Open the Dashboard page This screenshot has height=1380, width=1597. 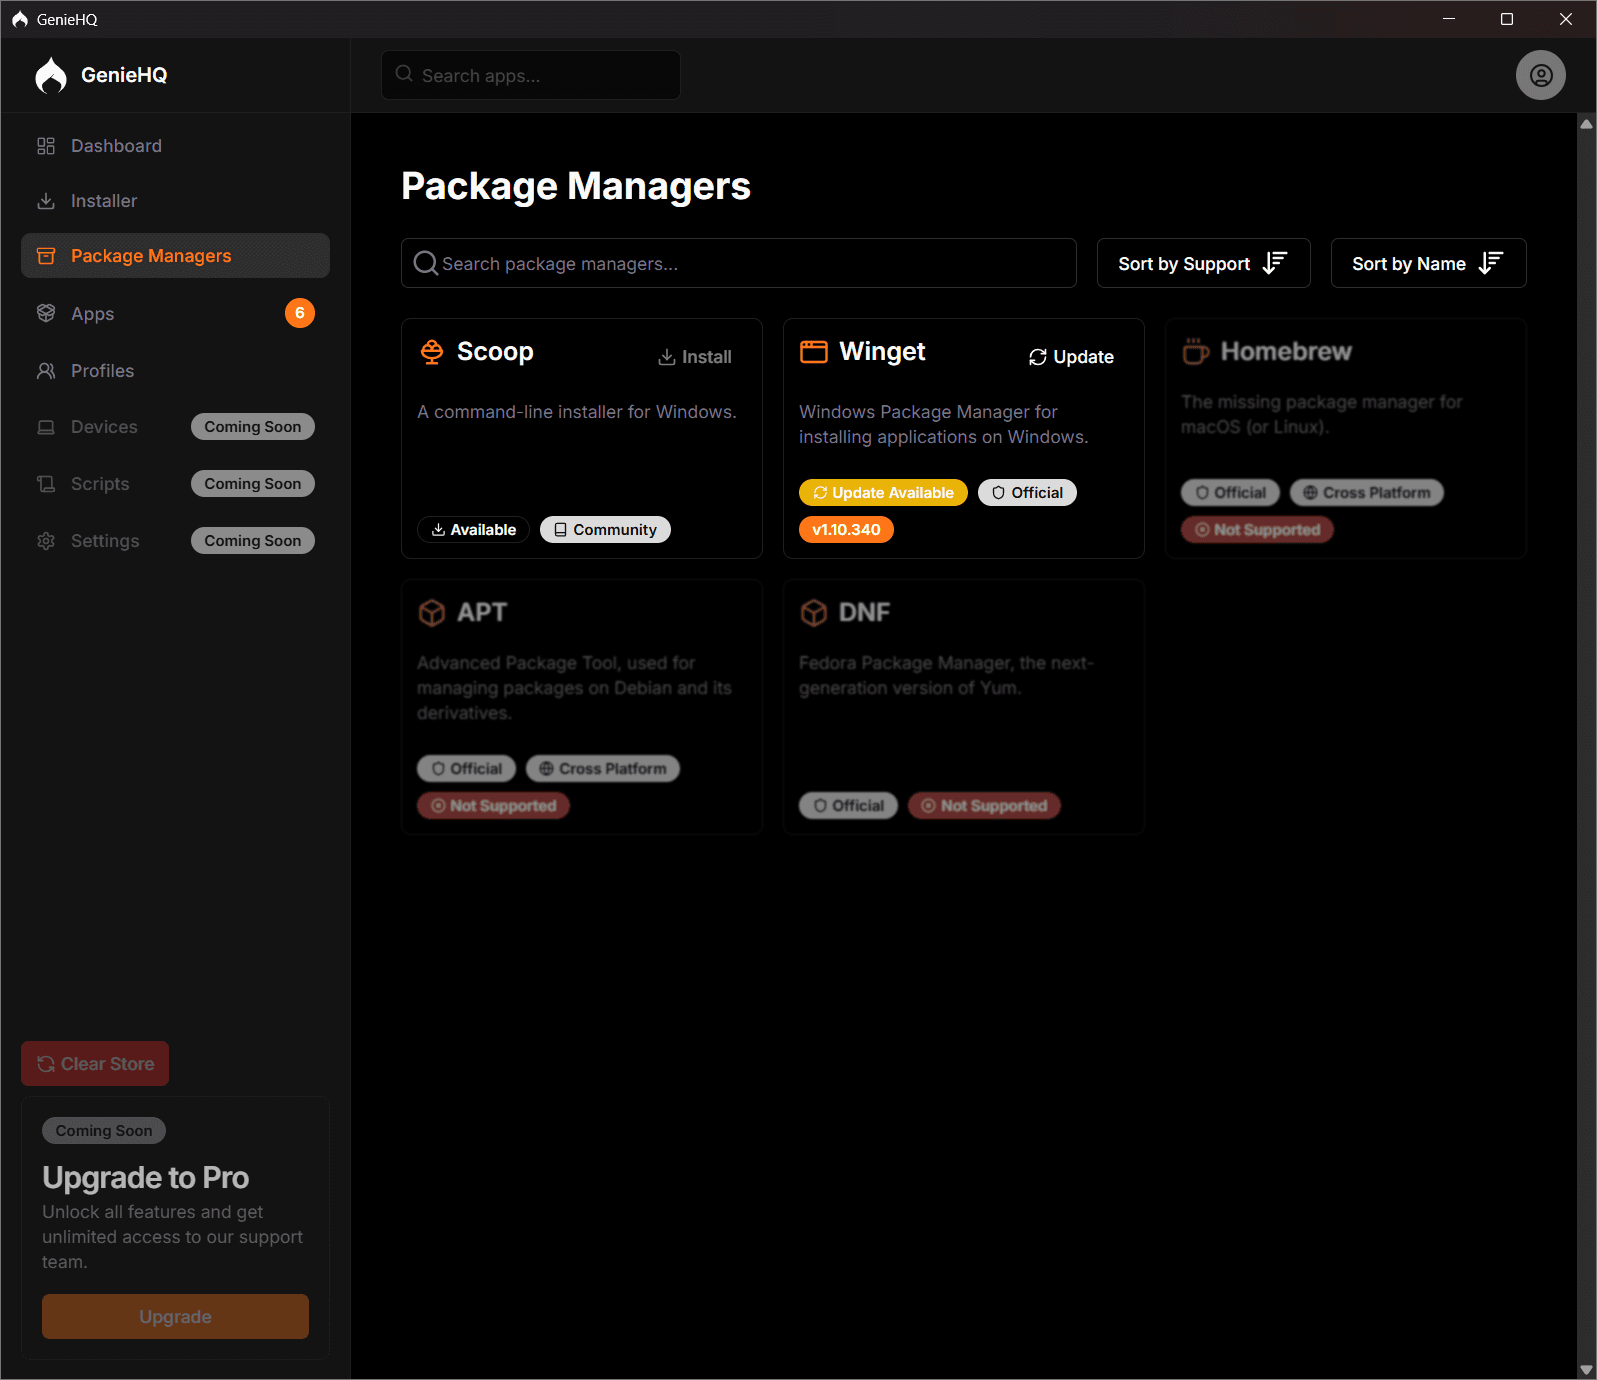pos(116,146)
